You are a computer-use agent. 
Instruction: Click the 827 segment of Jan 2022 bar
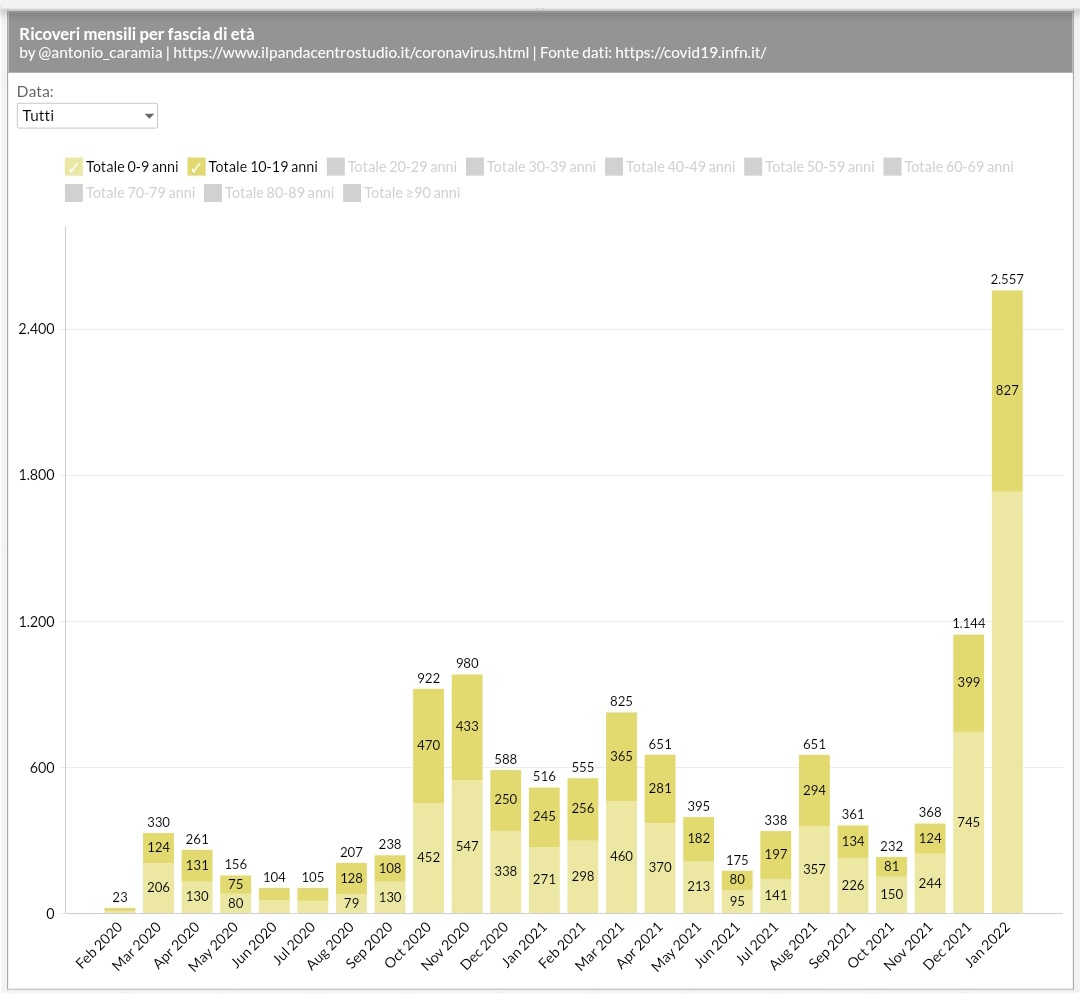tap(1007, 390)
